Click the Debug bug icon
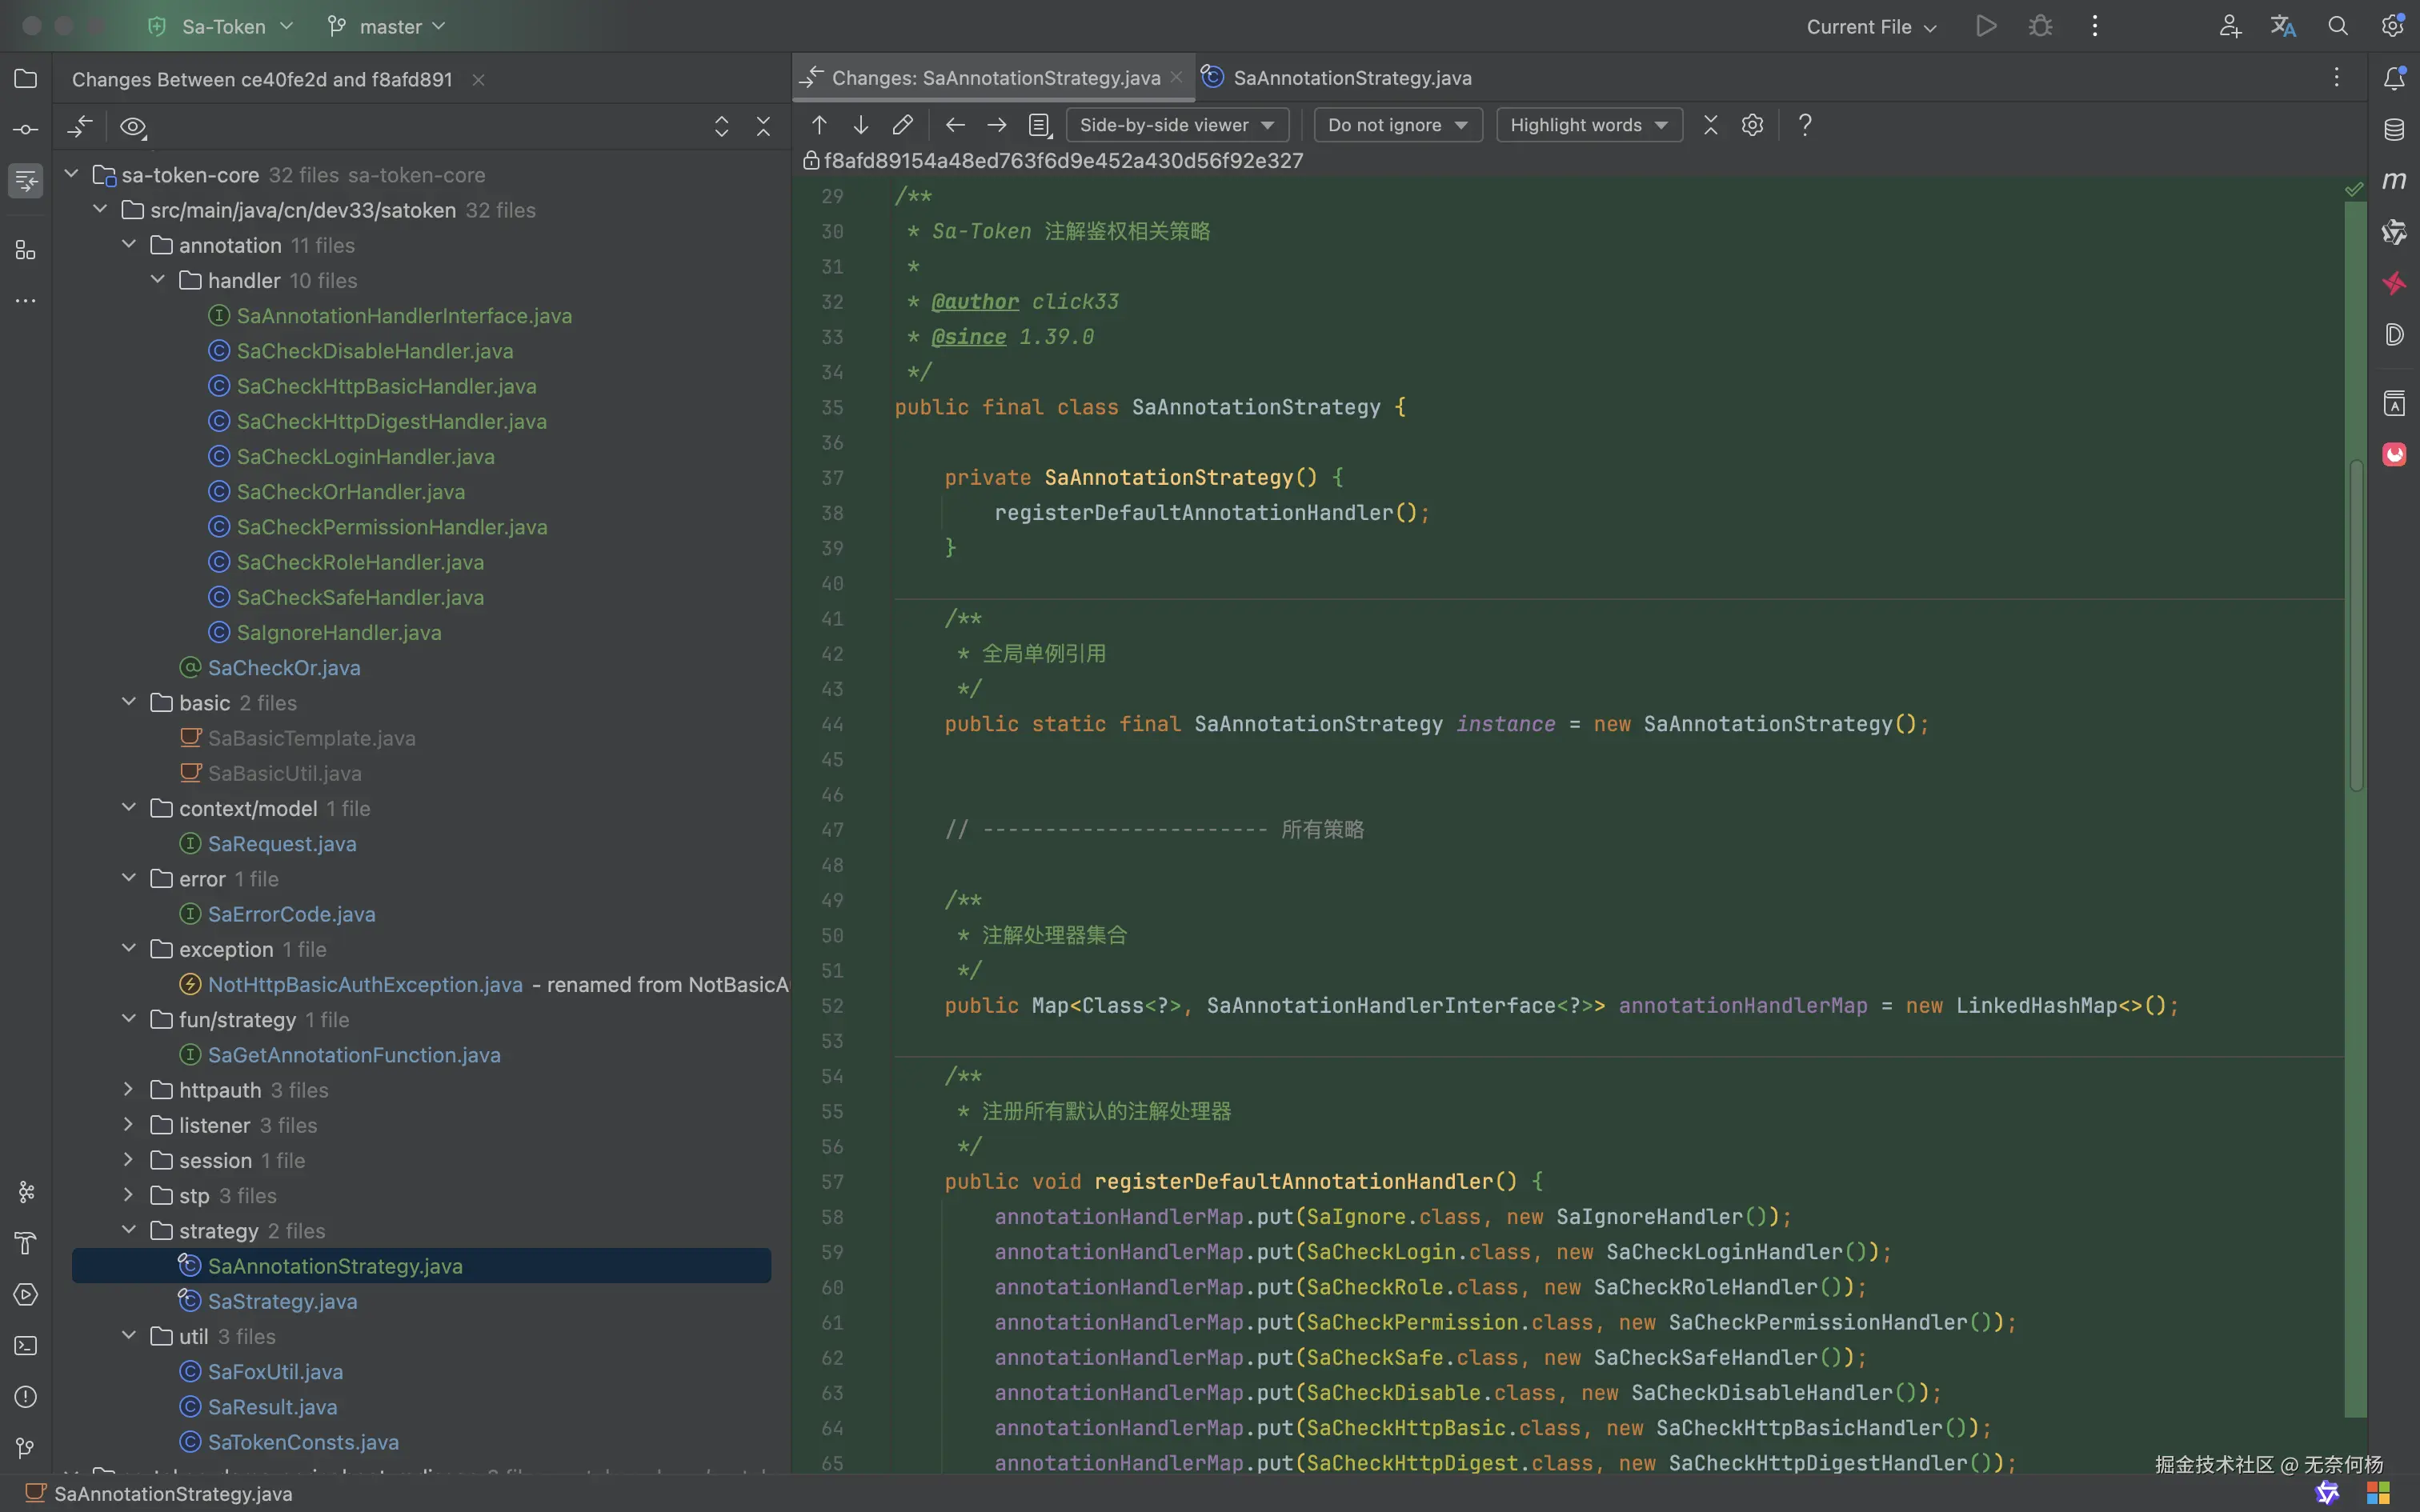Viewport: 2420px width, 1512px height. coord(2041,26)
